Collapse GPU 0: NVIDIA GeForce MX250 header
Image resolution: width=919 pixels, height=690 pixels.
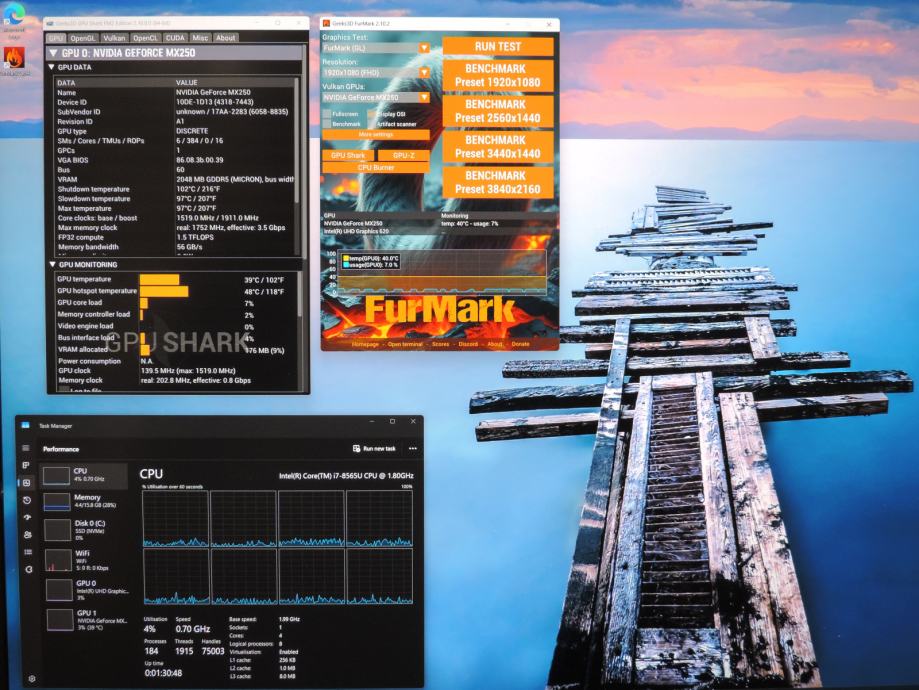[53, 53]
